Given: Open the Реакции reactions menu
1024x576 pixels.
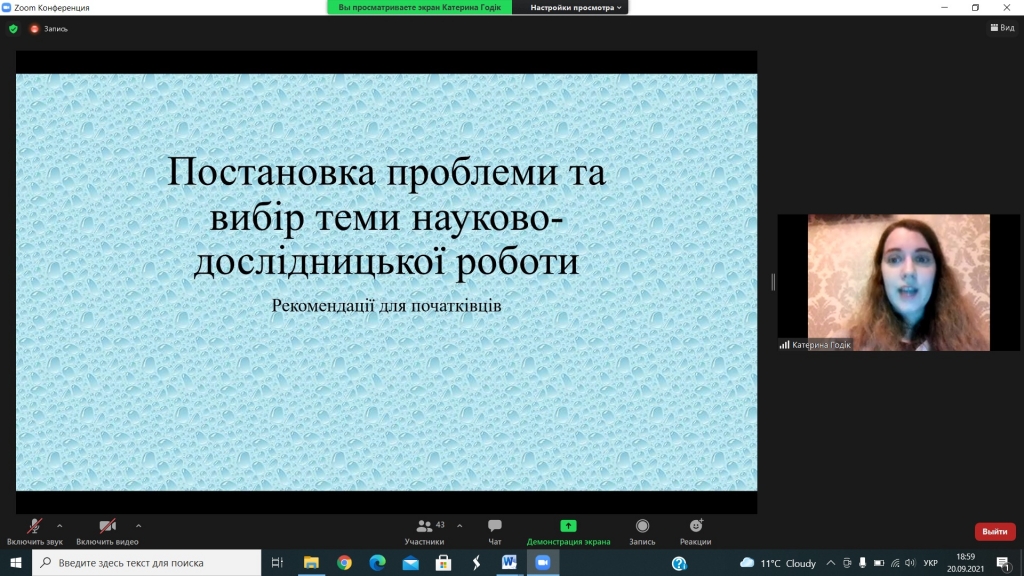Looking at the screenshot, I should [696, 527].
